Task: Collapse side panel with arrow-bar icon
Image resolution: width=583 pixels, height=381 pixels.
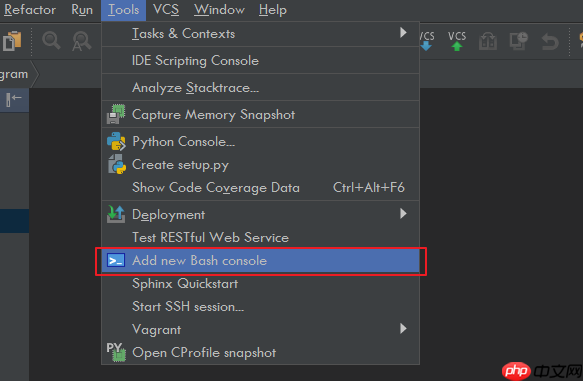Action: tap(14, 100)
